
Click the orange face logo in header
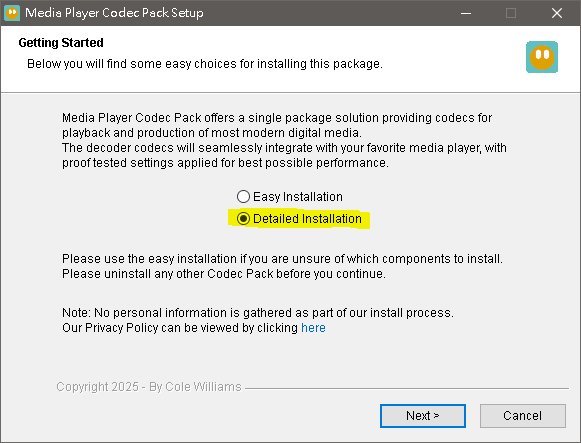click(x=542, y=57)
